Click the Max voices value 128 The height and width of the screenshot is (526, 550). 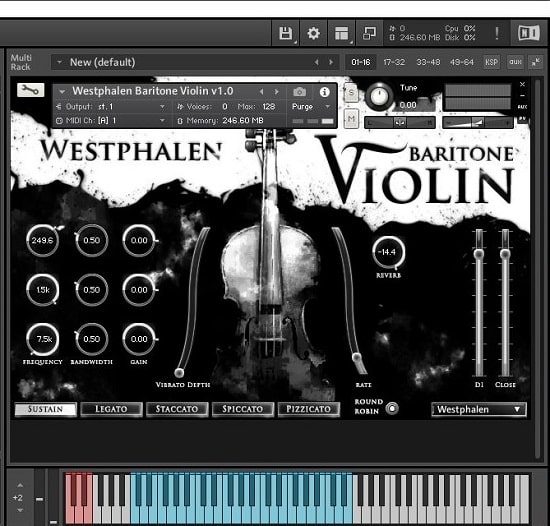pos(268,106)
